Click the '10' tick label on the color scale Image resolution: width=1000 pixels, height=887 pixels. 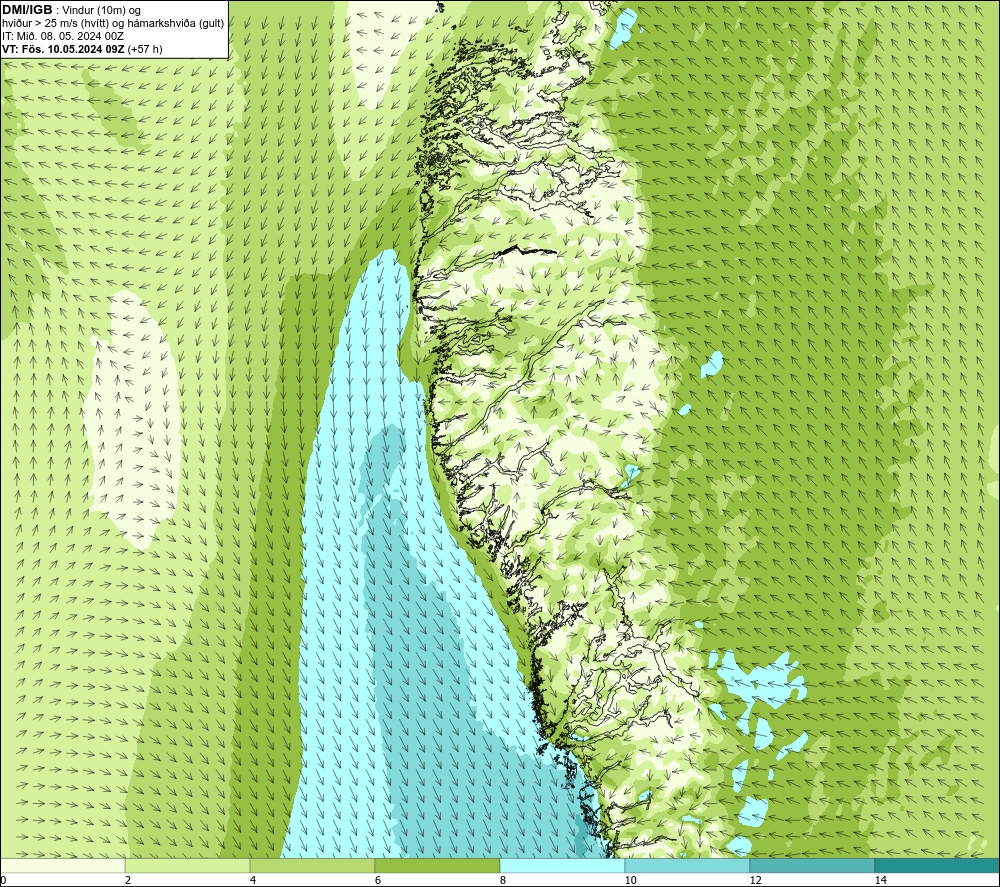click(631, 881)
